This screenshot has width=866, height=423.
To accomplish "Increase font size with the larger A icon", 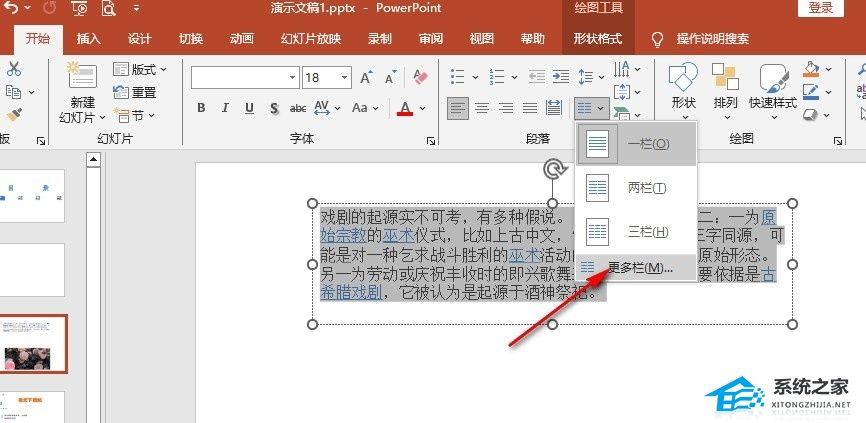I will coord(367,77).
